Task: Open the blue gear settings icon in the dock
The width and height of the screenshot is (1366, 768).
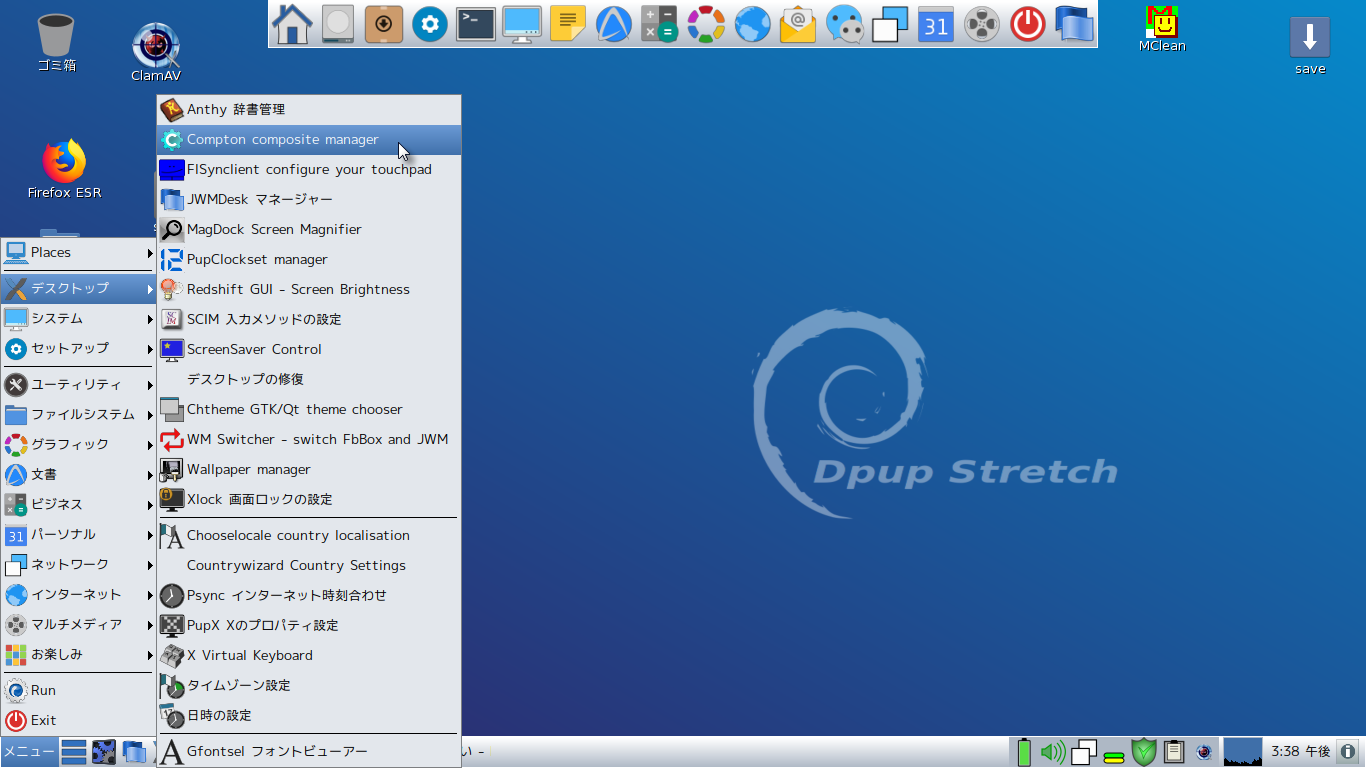Action: tap(430, 24)
